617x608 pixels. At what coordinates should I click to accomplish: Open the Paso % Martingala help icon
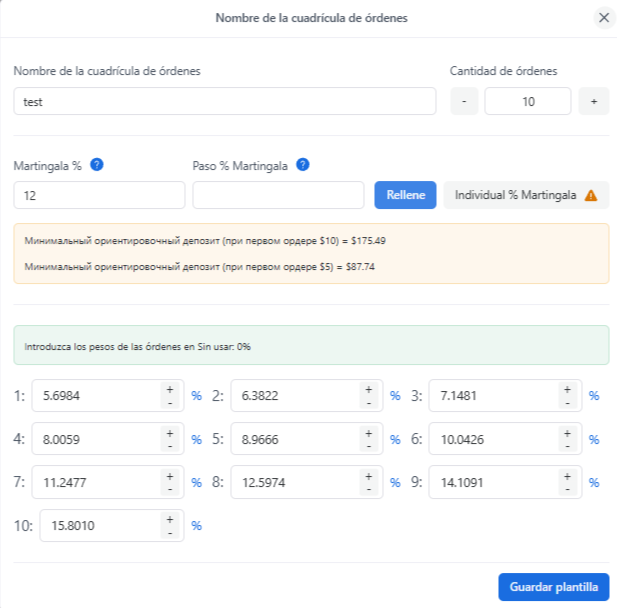point(303,164)
